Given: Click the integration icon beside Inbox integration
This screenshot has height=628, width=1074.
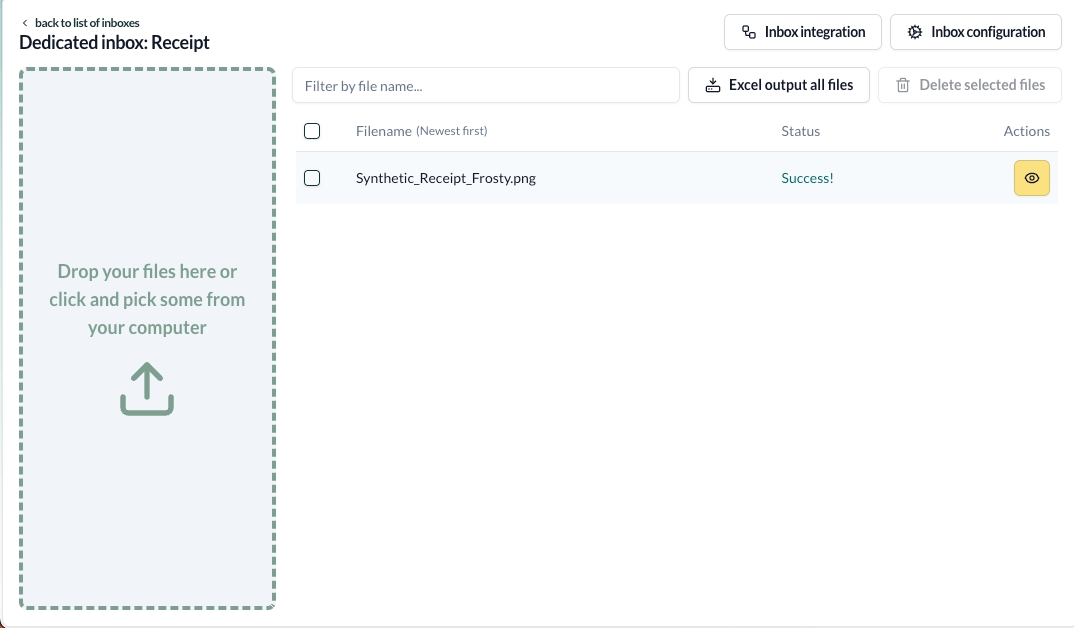Looking at the screenshot, I should coord(748,32).
